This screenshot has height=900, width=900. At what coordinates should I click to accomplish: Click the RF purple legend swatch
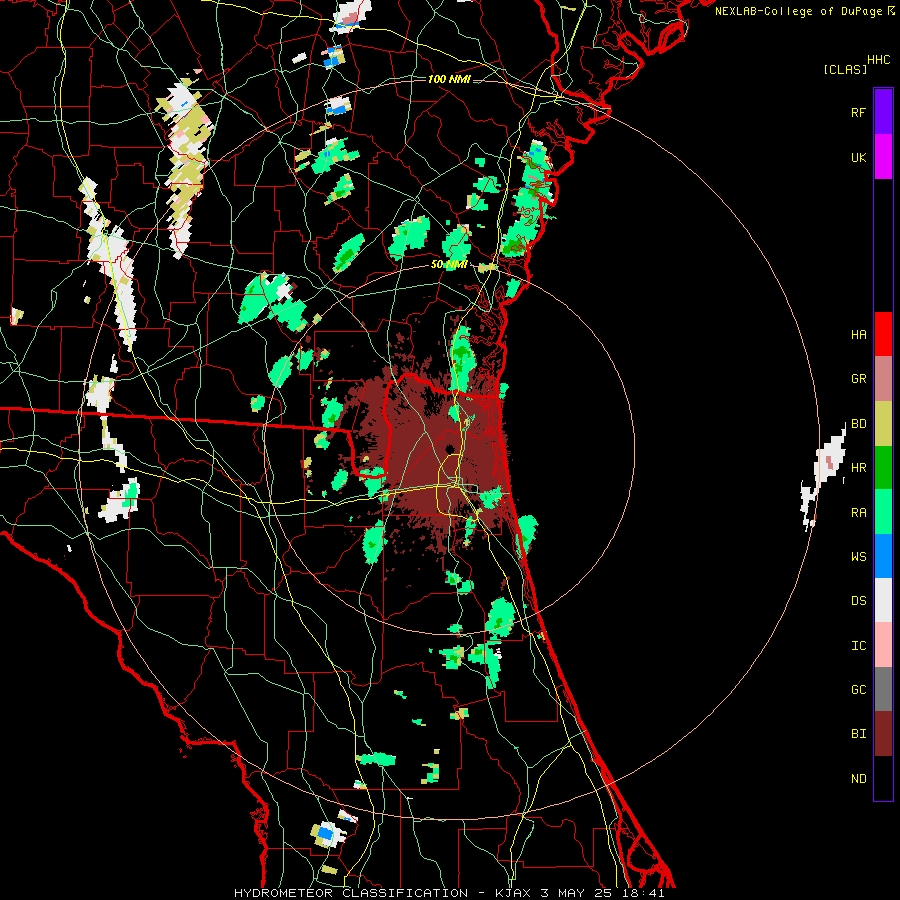(x=883, y=112)
